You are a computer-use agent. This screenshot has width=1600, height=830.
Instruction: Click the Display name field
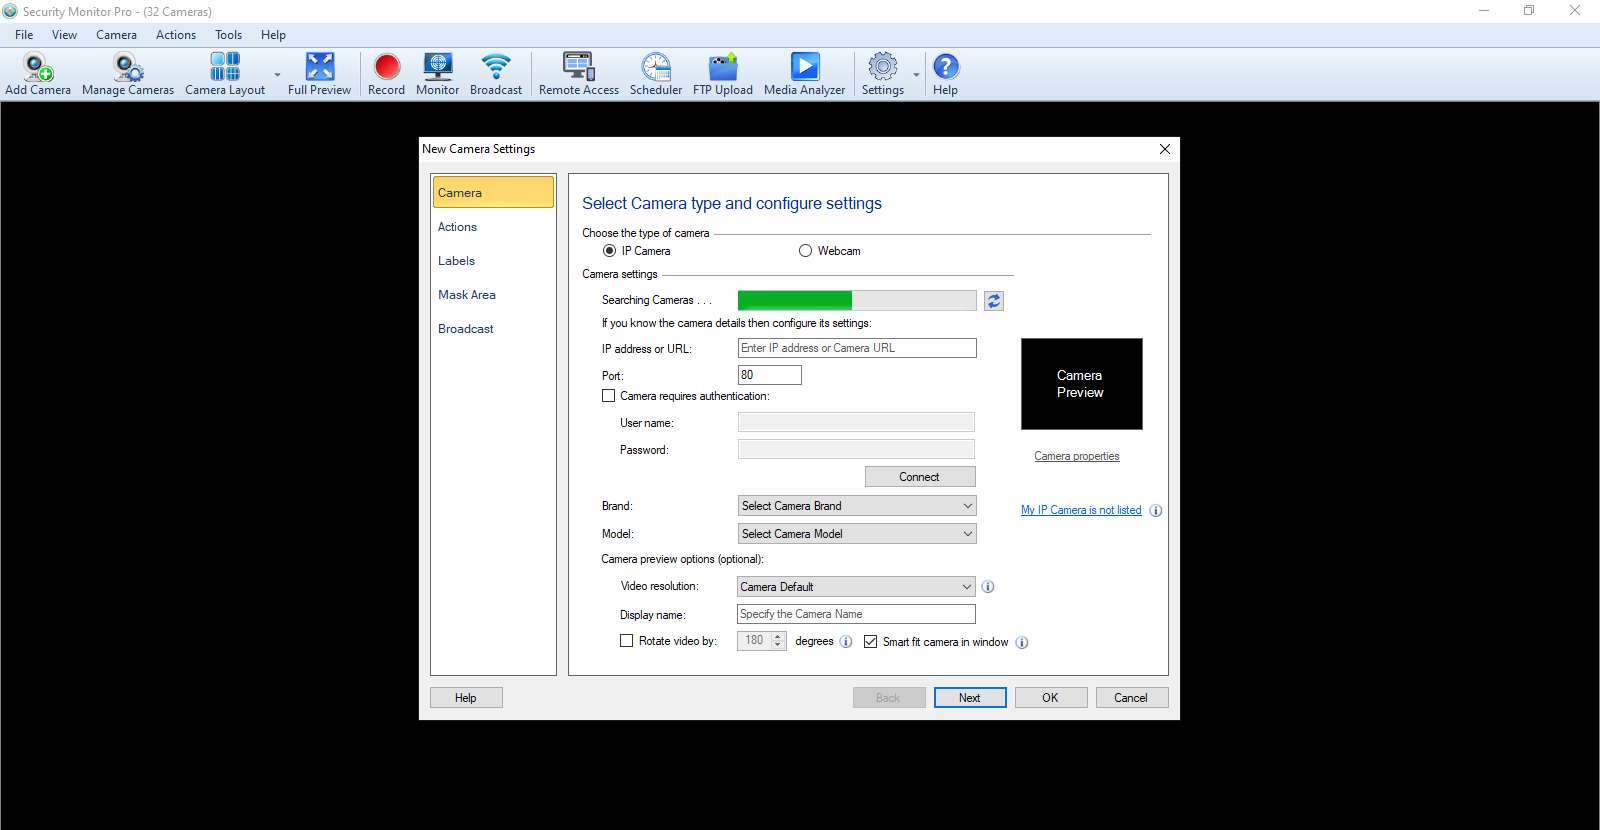point(856,614)
